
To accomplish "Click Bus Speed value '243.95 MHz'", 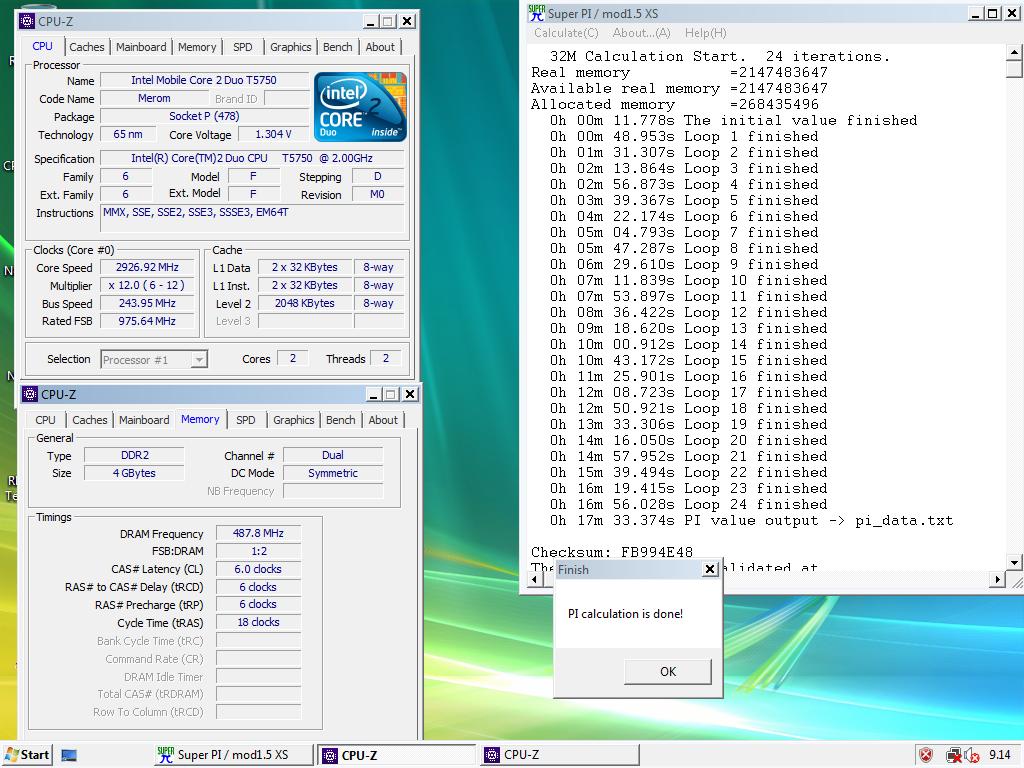I will 147,304.
